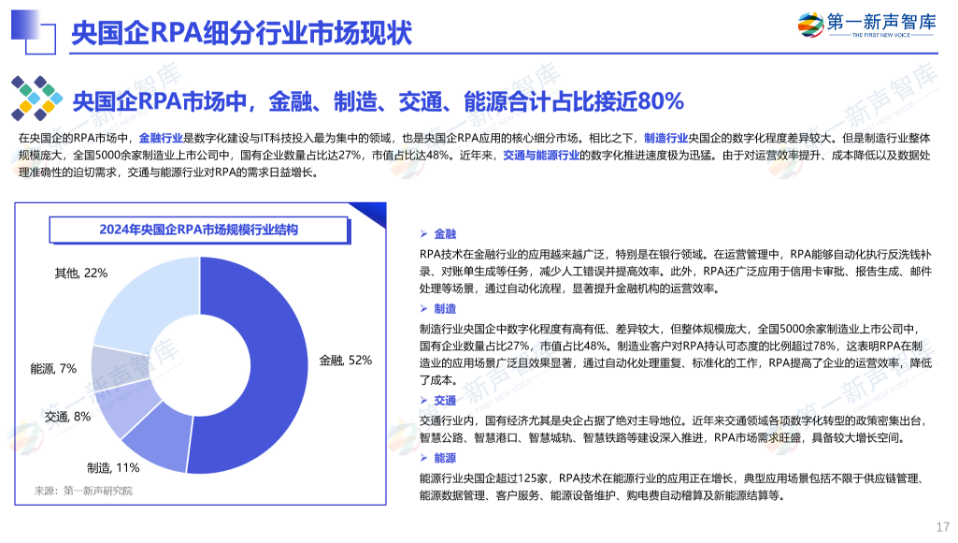Image resolution: width=958 pixels, height=543 pixels.
Task: Click the 交通 section heading
Action: point(445,400)
